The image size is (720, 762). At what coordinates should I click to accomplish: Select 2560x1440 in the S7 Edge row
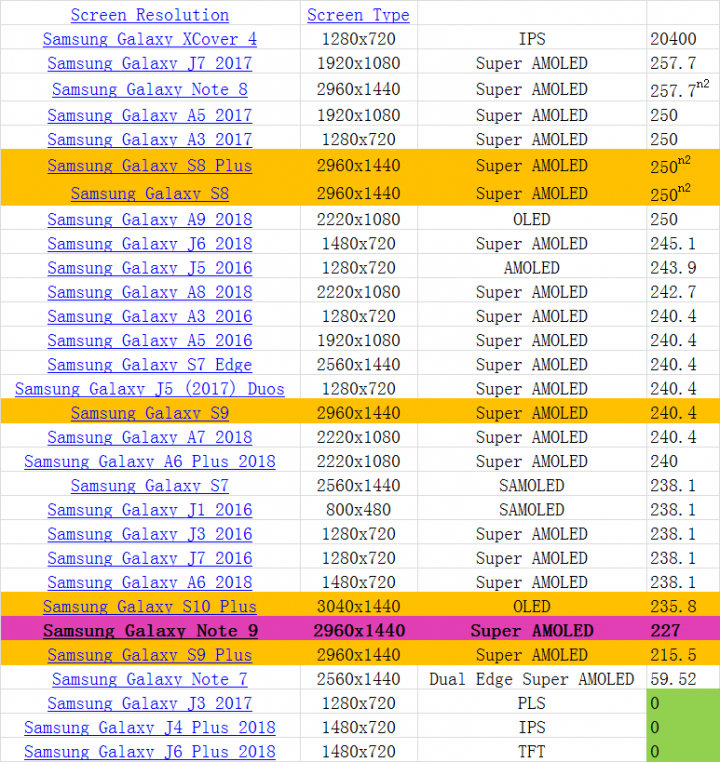point(359,365)
